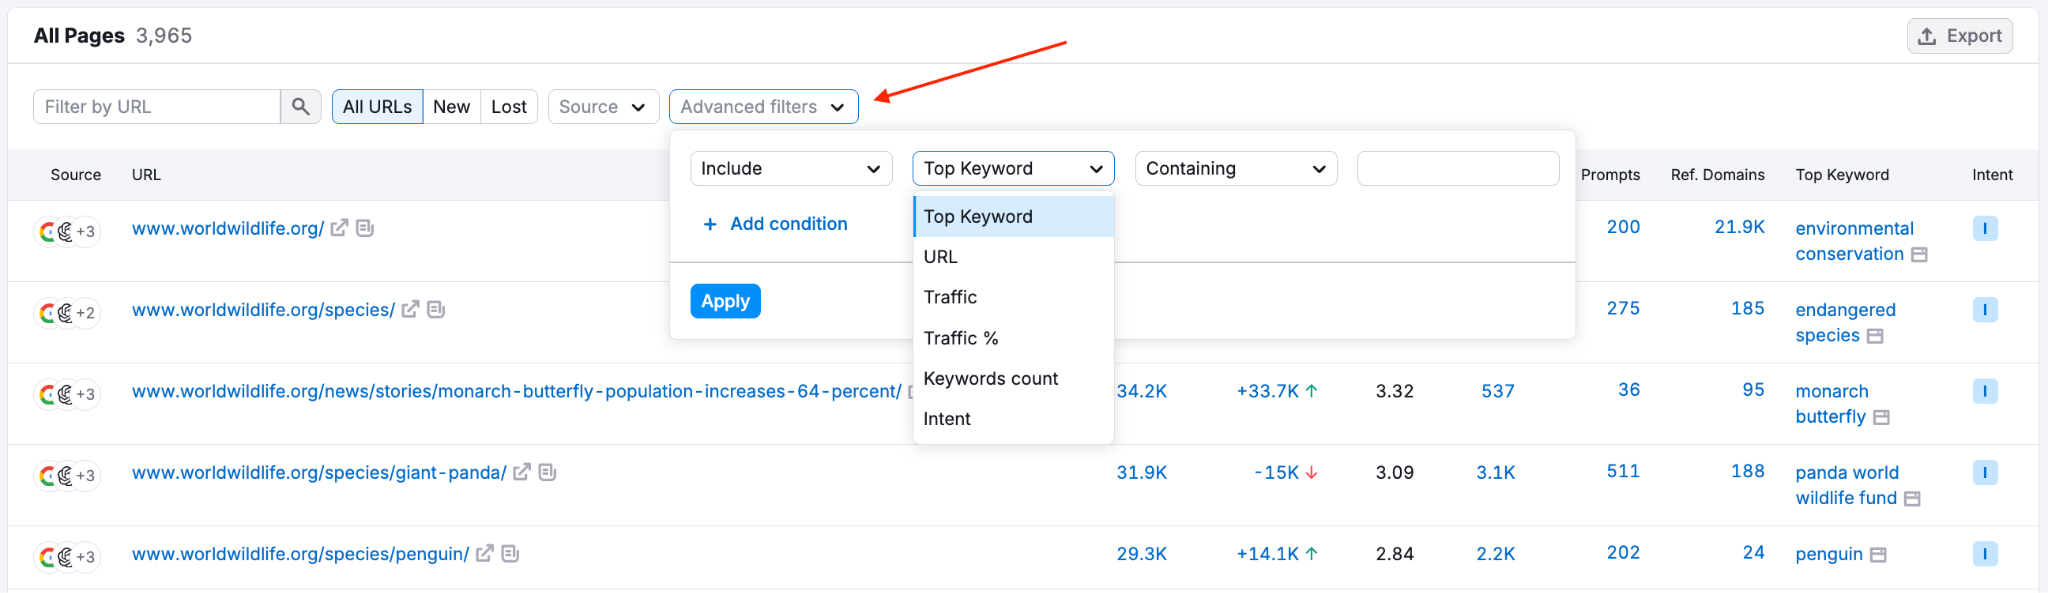Open page details icon for the penguin URL
This screenshot has width=2048, height=593.
(x=510, y=553)
